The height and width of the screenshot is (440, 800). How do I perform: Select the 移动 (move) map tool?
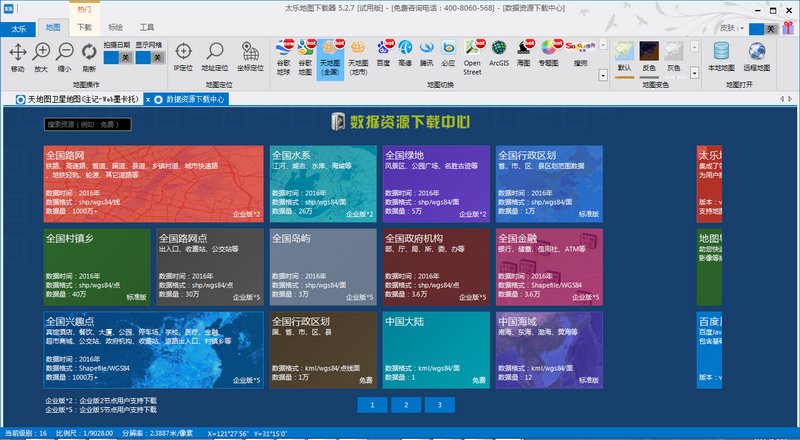pyautogui.click(x=17, y=57)
